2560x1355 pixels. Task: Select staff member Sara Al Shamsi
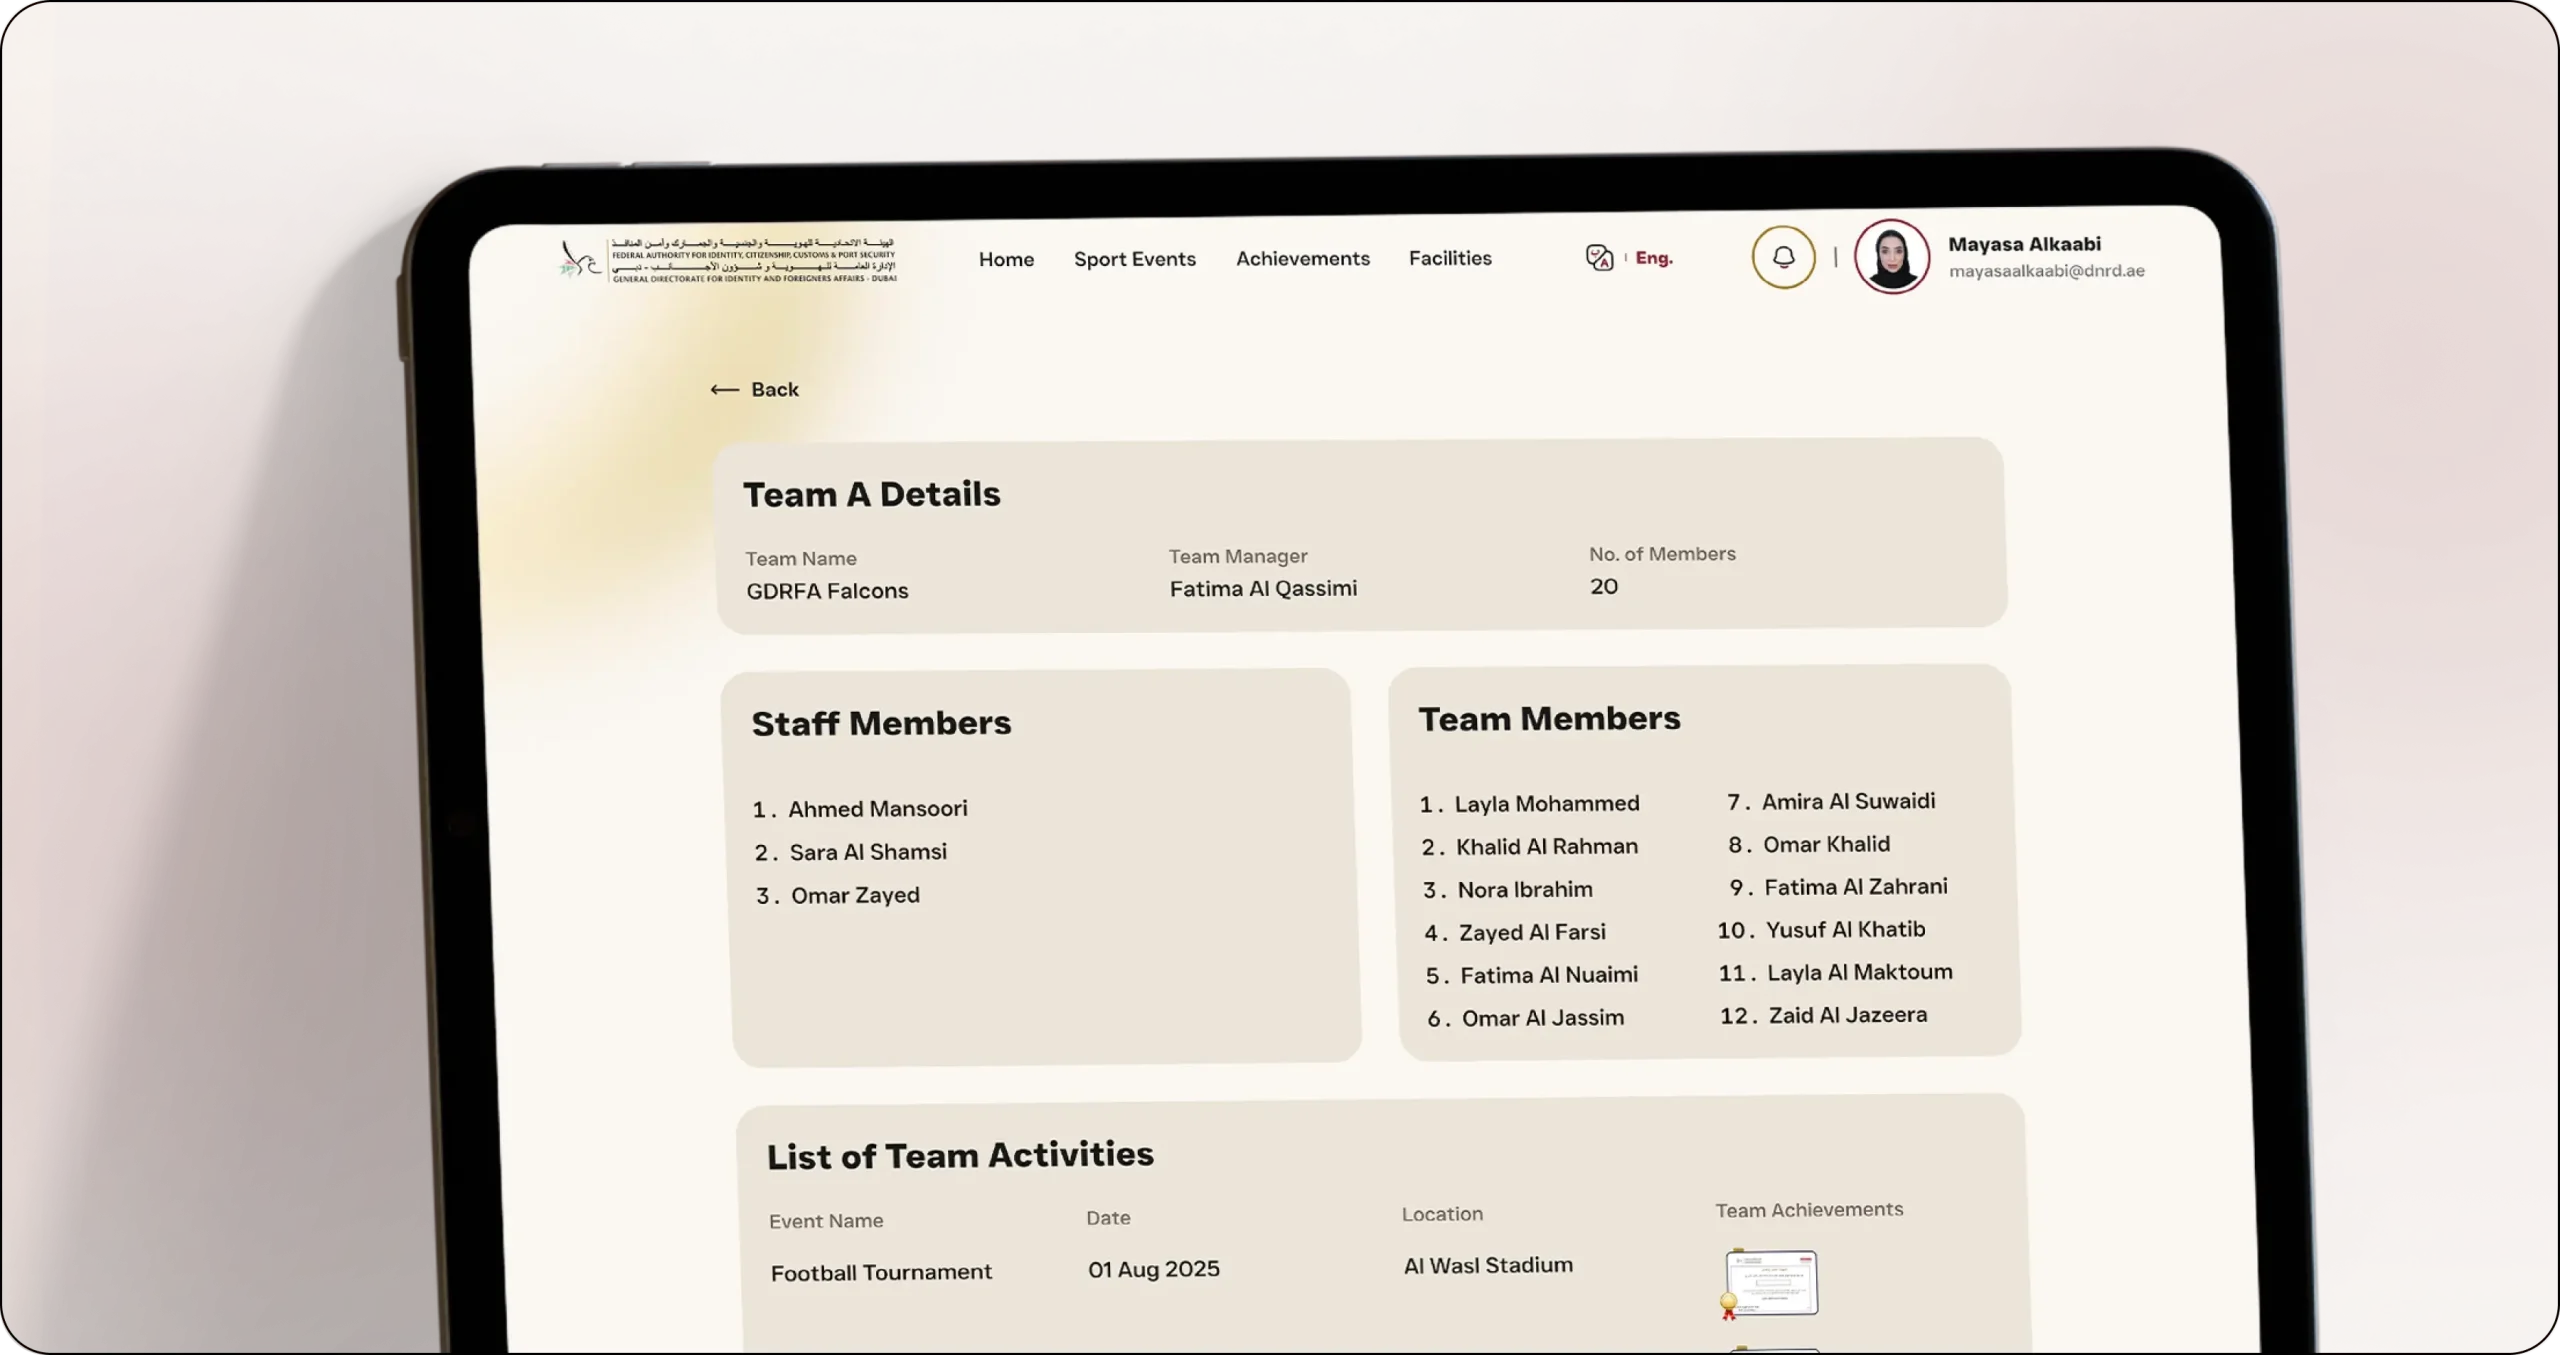tap(868, 852)
